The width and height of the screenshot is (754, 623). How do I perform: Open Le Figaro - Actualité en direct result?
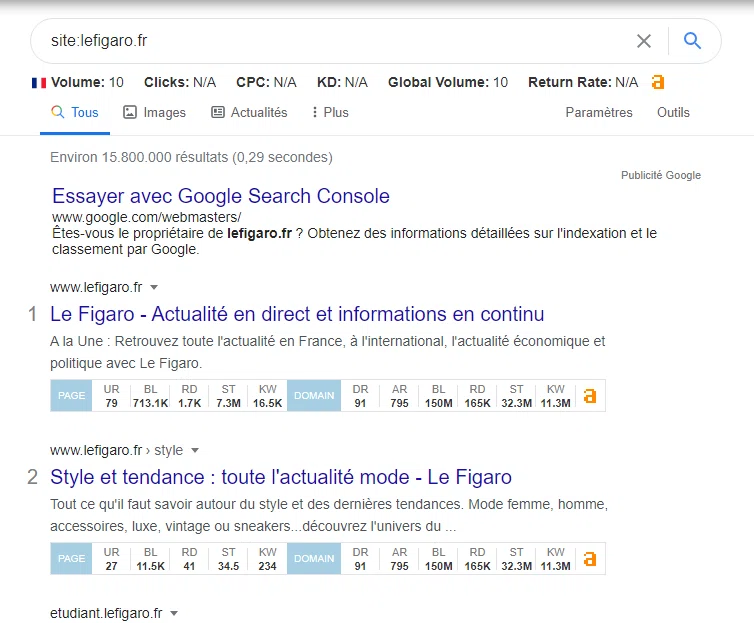click(x=297, y=314)
